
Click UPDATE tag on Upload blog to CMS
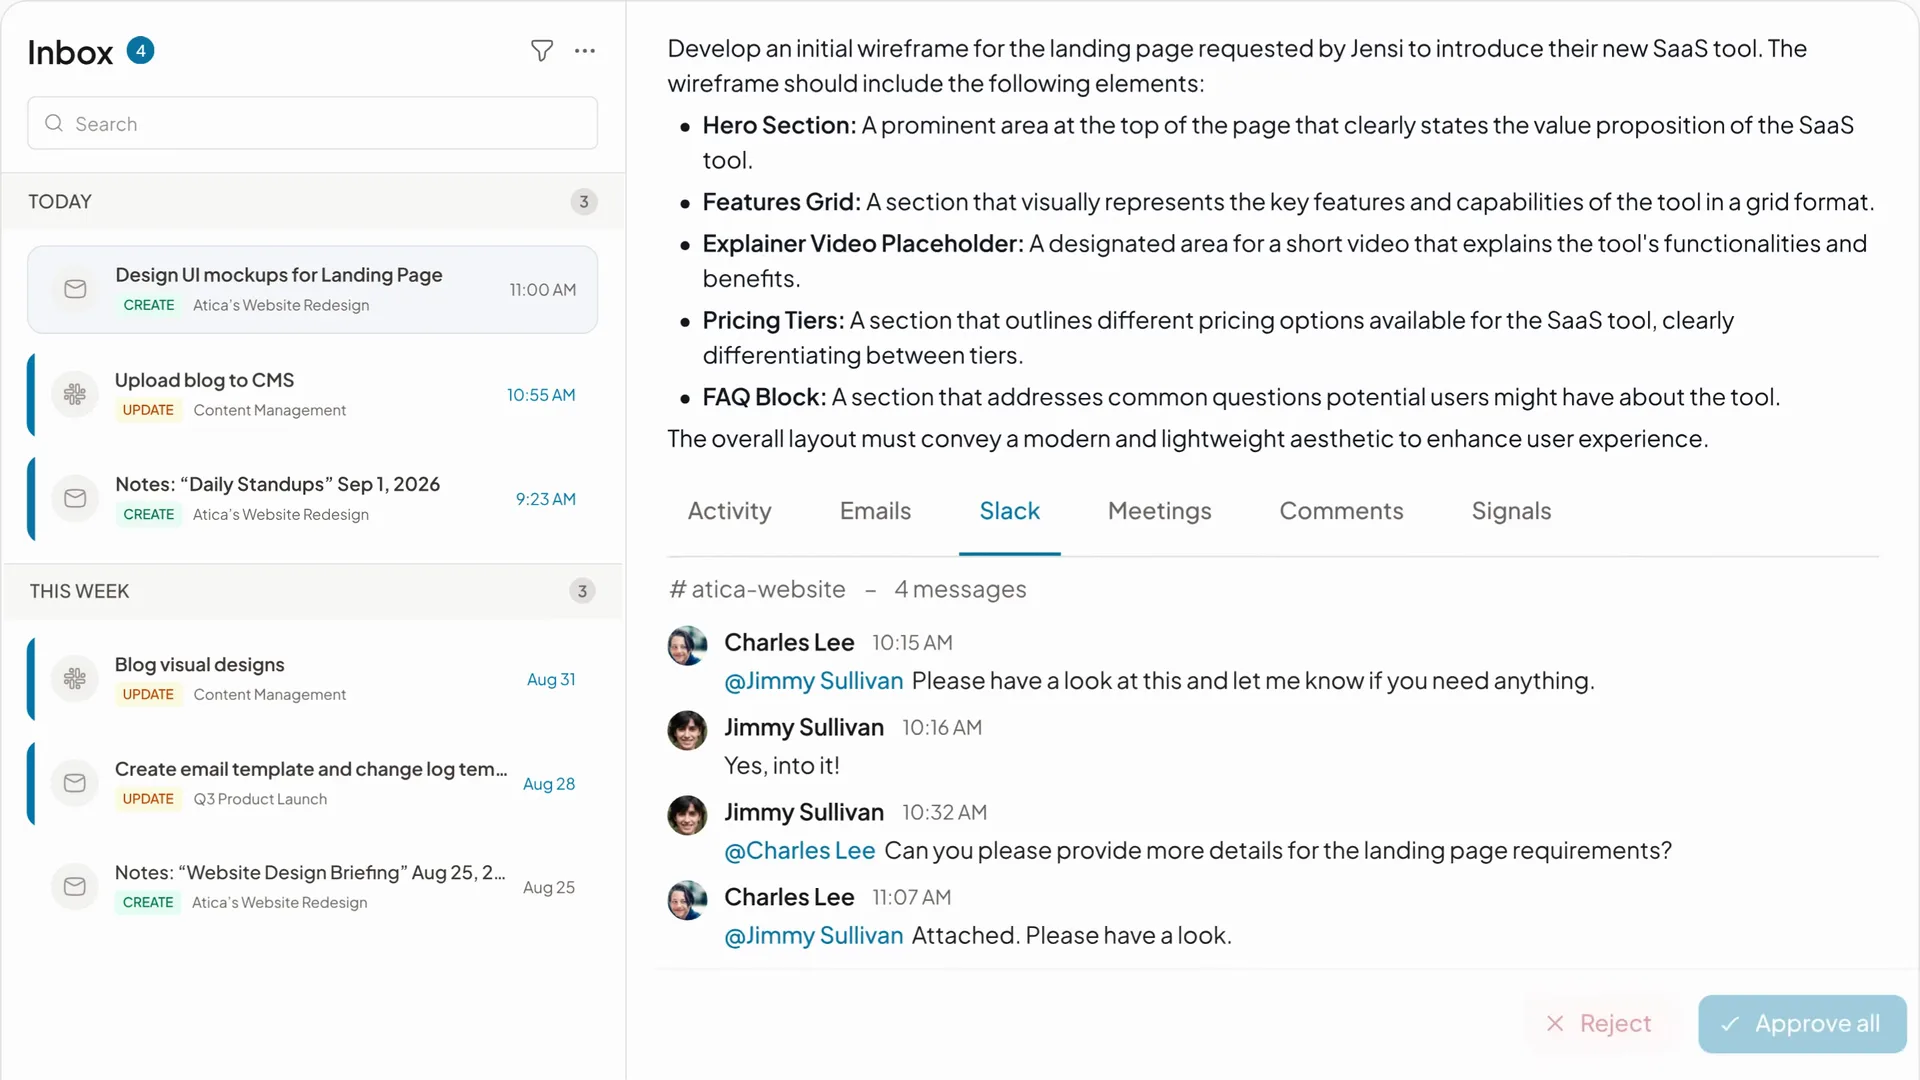coord(148,410)
